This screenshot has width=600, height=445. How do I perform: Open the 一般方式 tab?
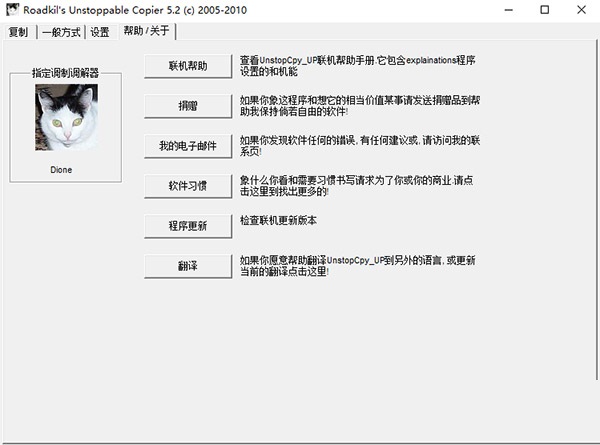click(61, 32)
